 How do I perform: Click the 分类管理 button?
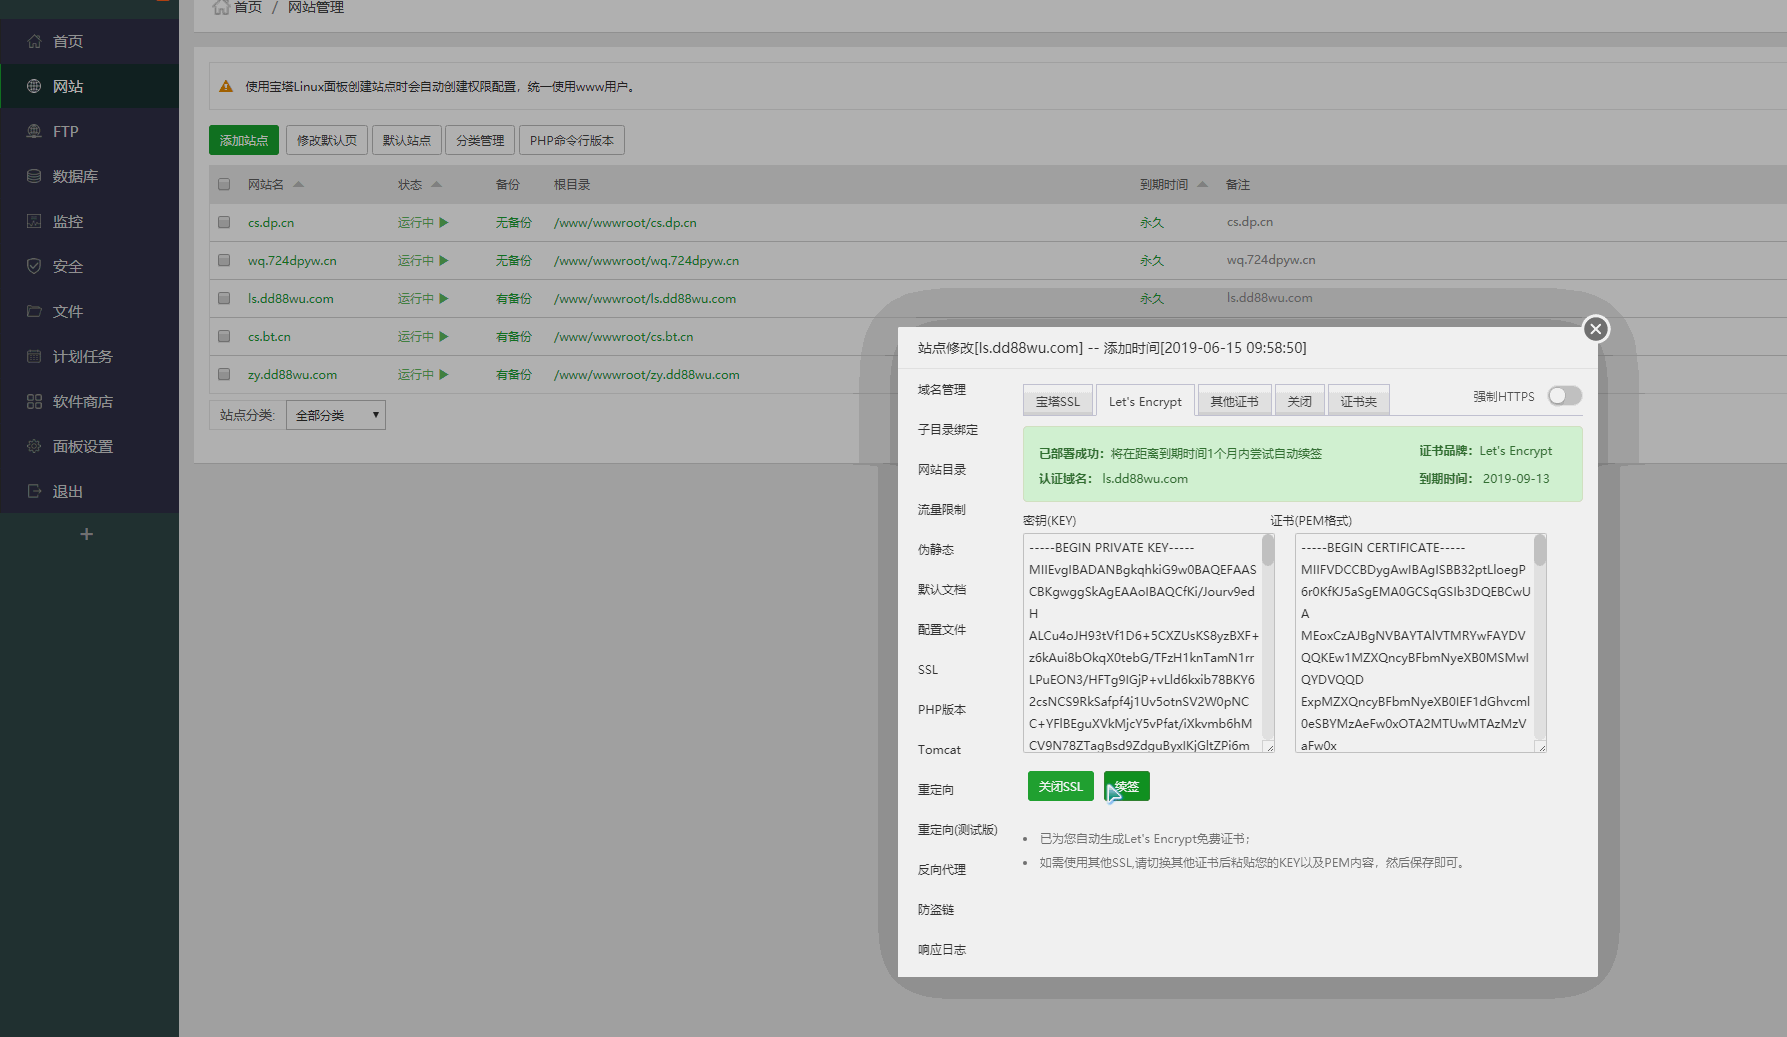coord(480,140)
